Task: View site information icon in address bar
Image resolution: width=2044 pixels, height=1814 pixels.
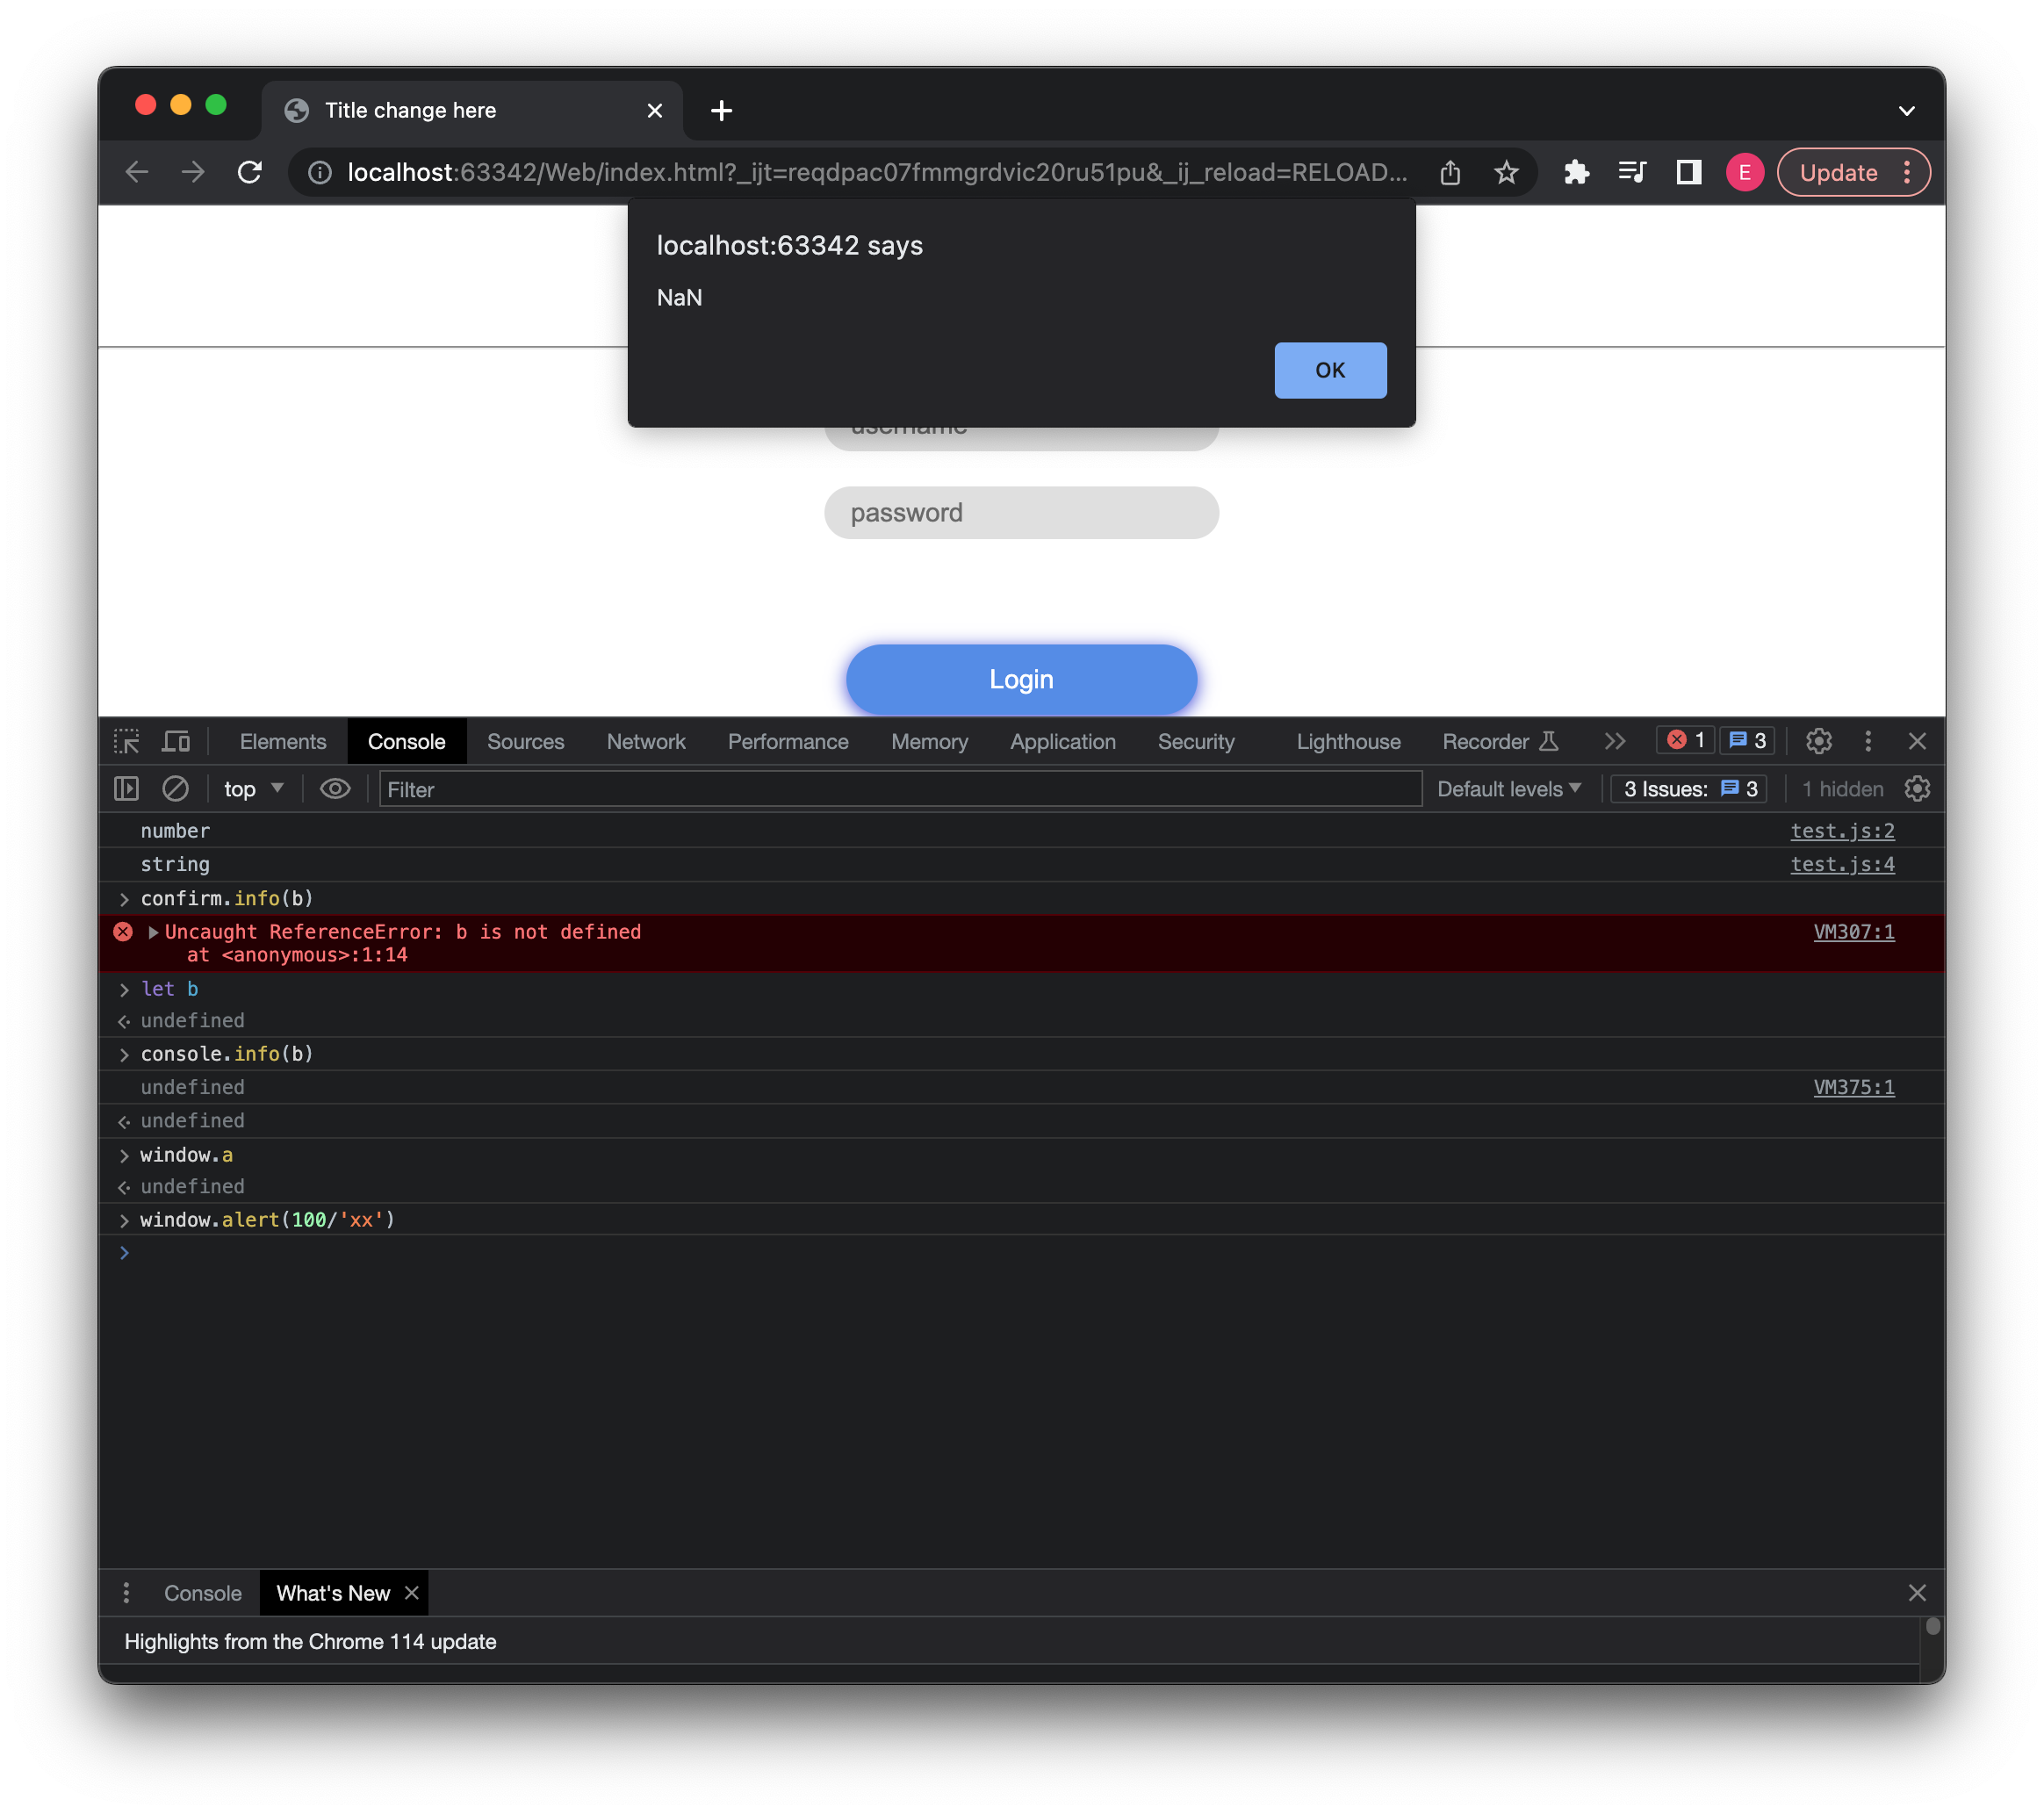Action: coord(320,172)
